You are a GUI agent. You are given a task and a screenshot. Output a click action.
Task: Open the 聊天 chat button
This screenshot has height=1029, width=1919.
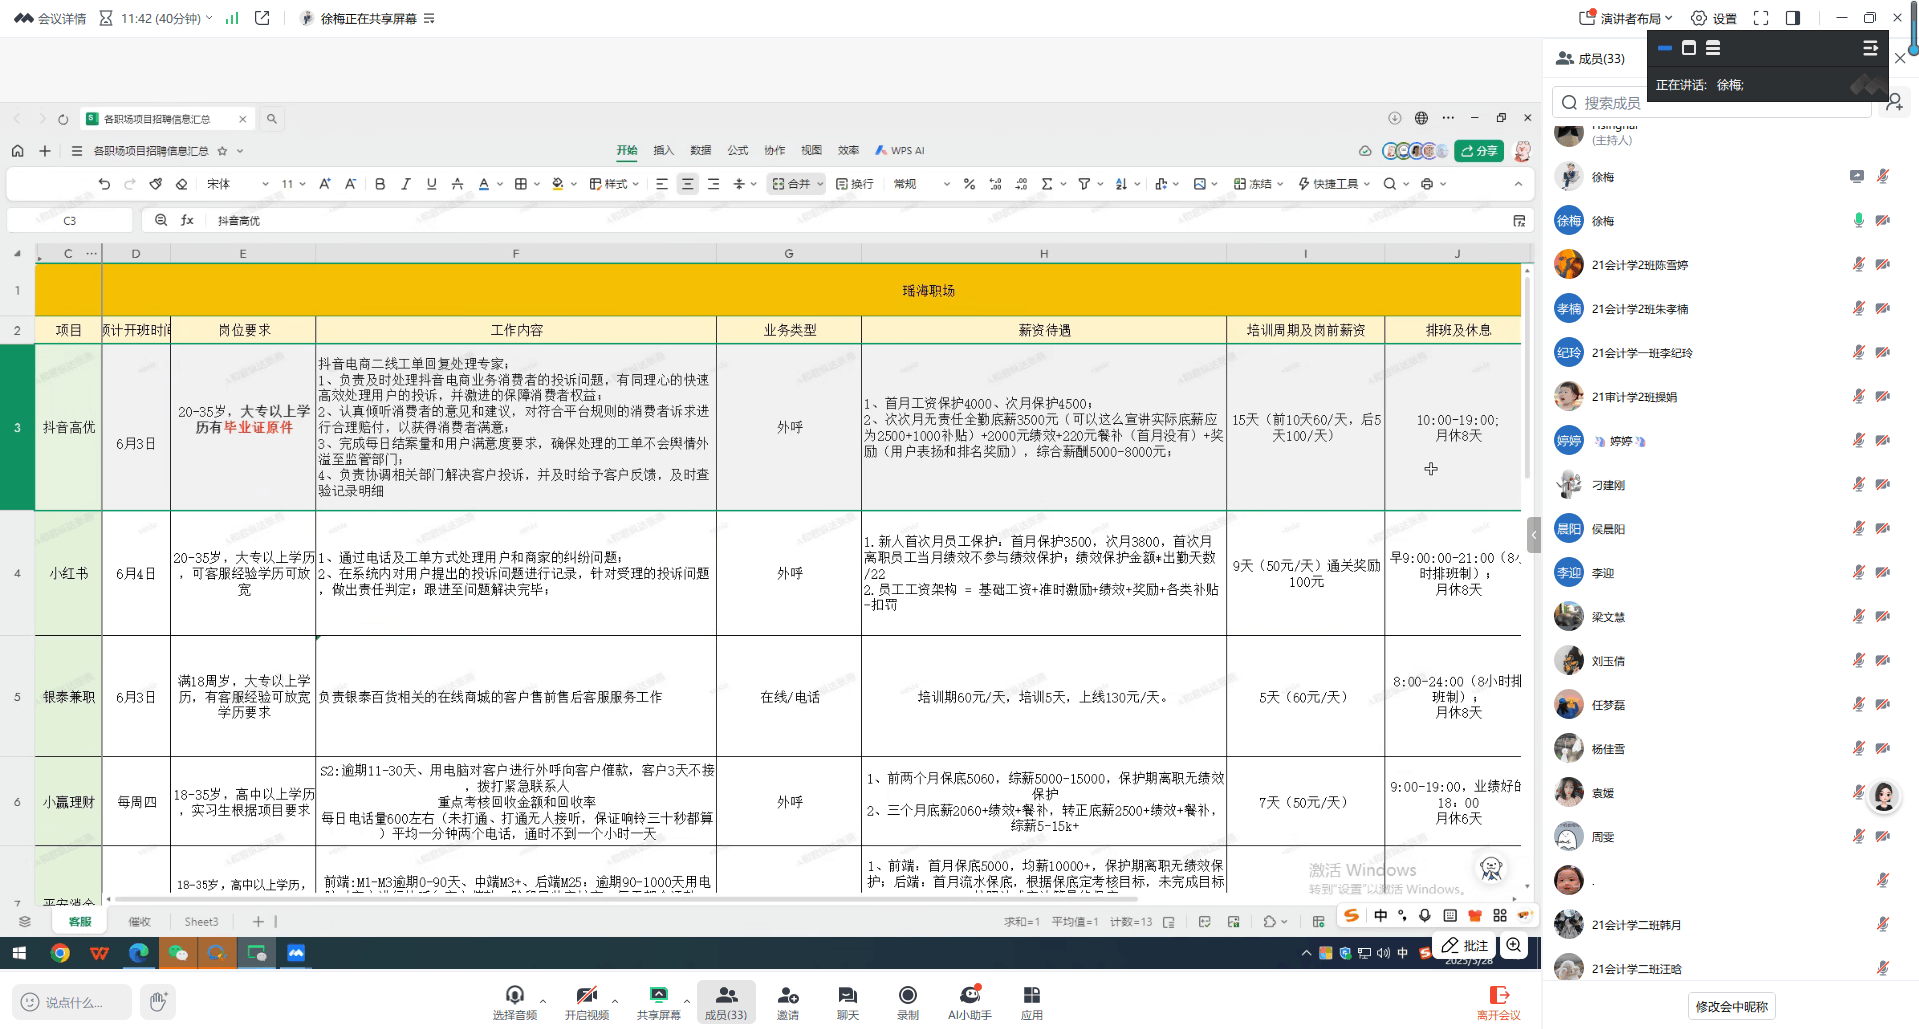tap(848, 1001)
